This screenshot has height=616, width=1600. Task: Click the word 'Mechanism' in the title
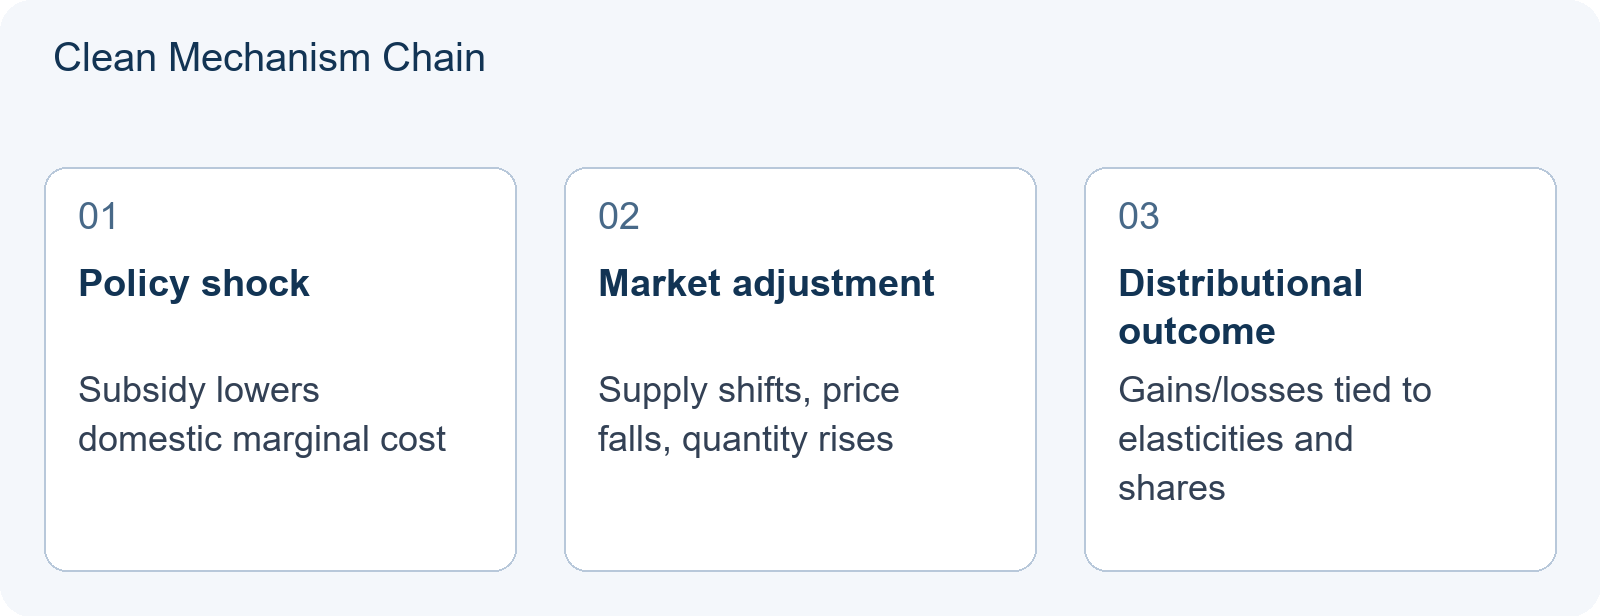click(269, 58)
